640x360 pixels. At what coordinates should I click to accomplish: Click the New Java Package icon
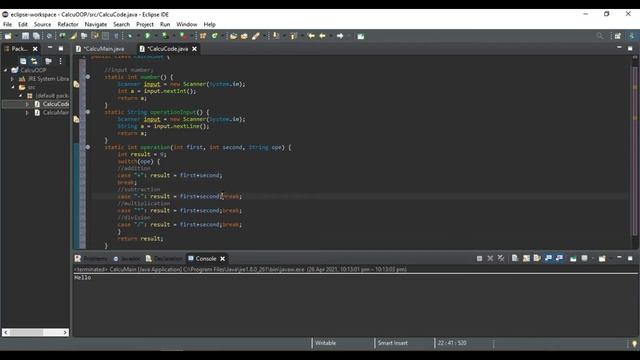pyautogui.click(x=203, y=36)
